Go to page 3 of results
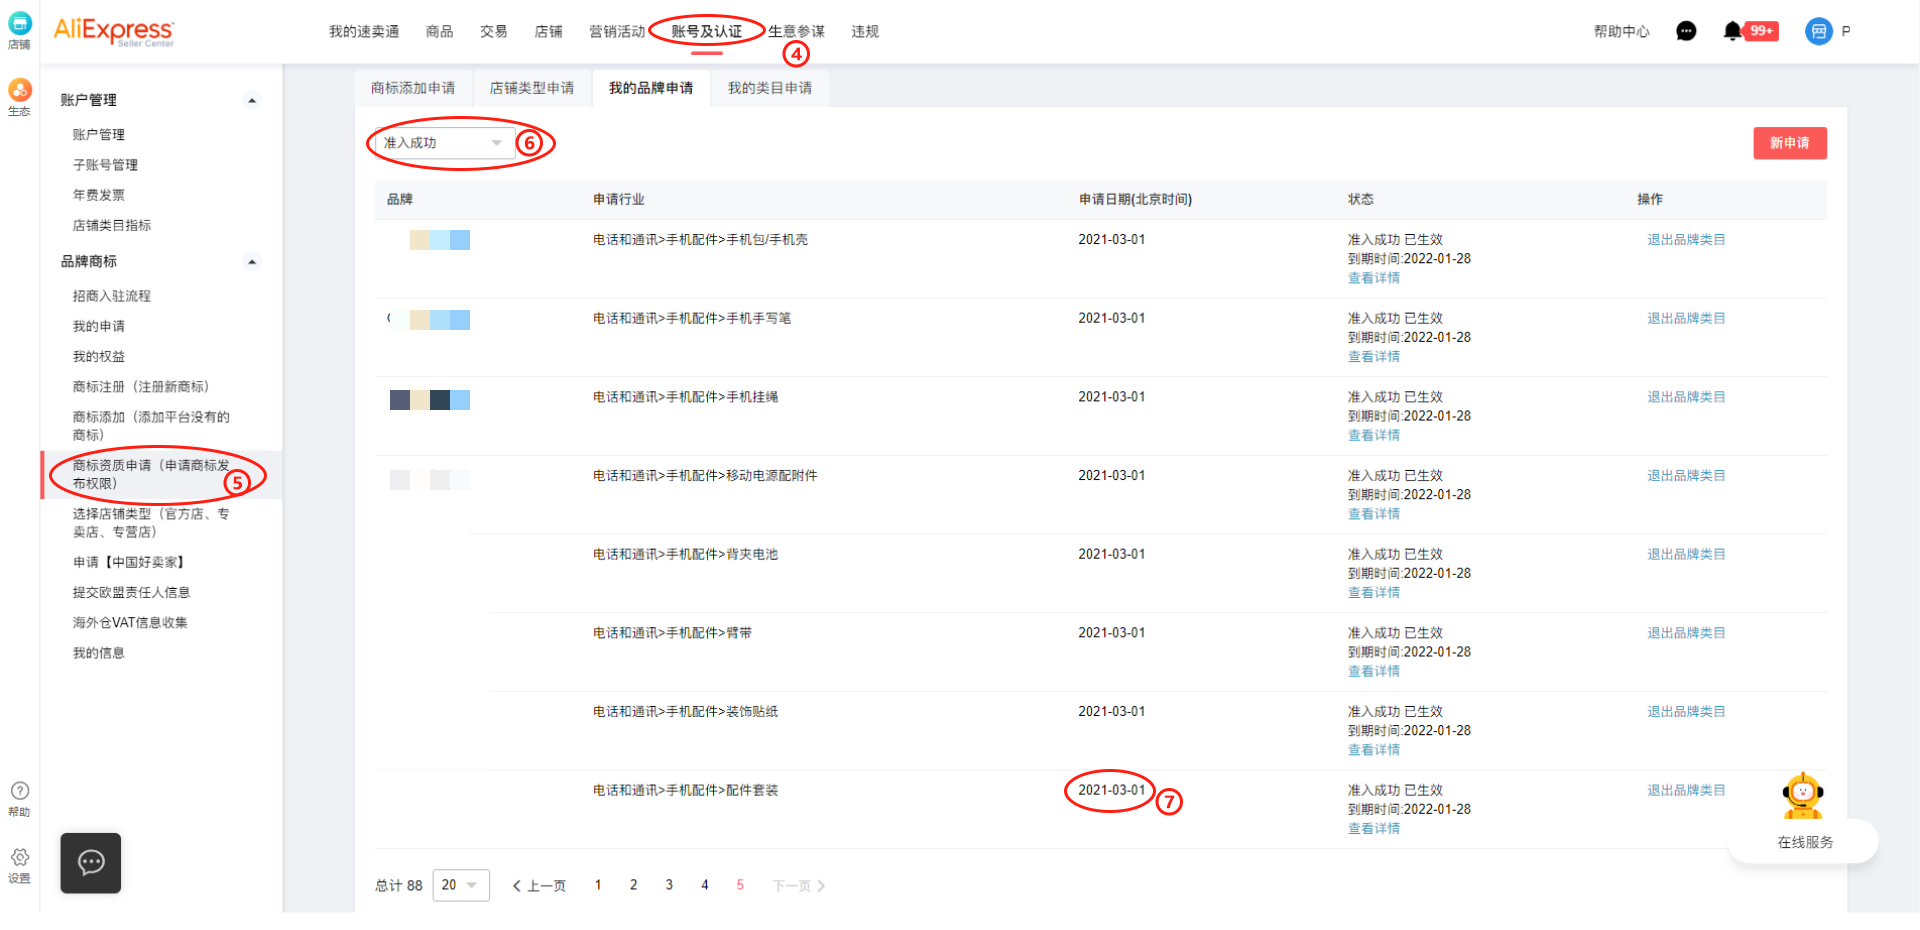The width and height of the screenshot is (1920, 930). point(669,885)
